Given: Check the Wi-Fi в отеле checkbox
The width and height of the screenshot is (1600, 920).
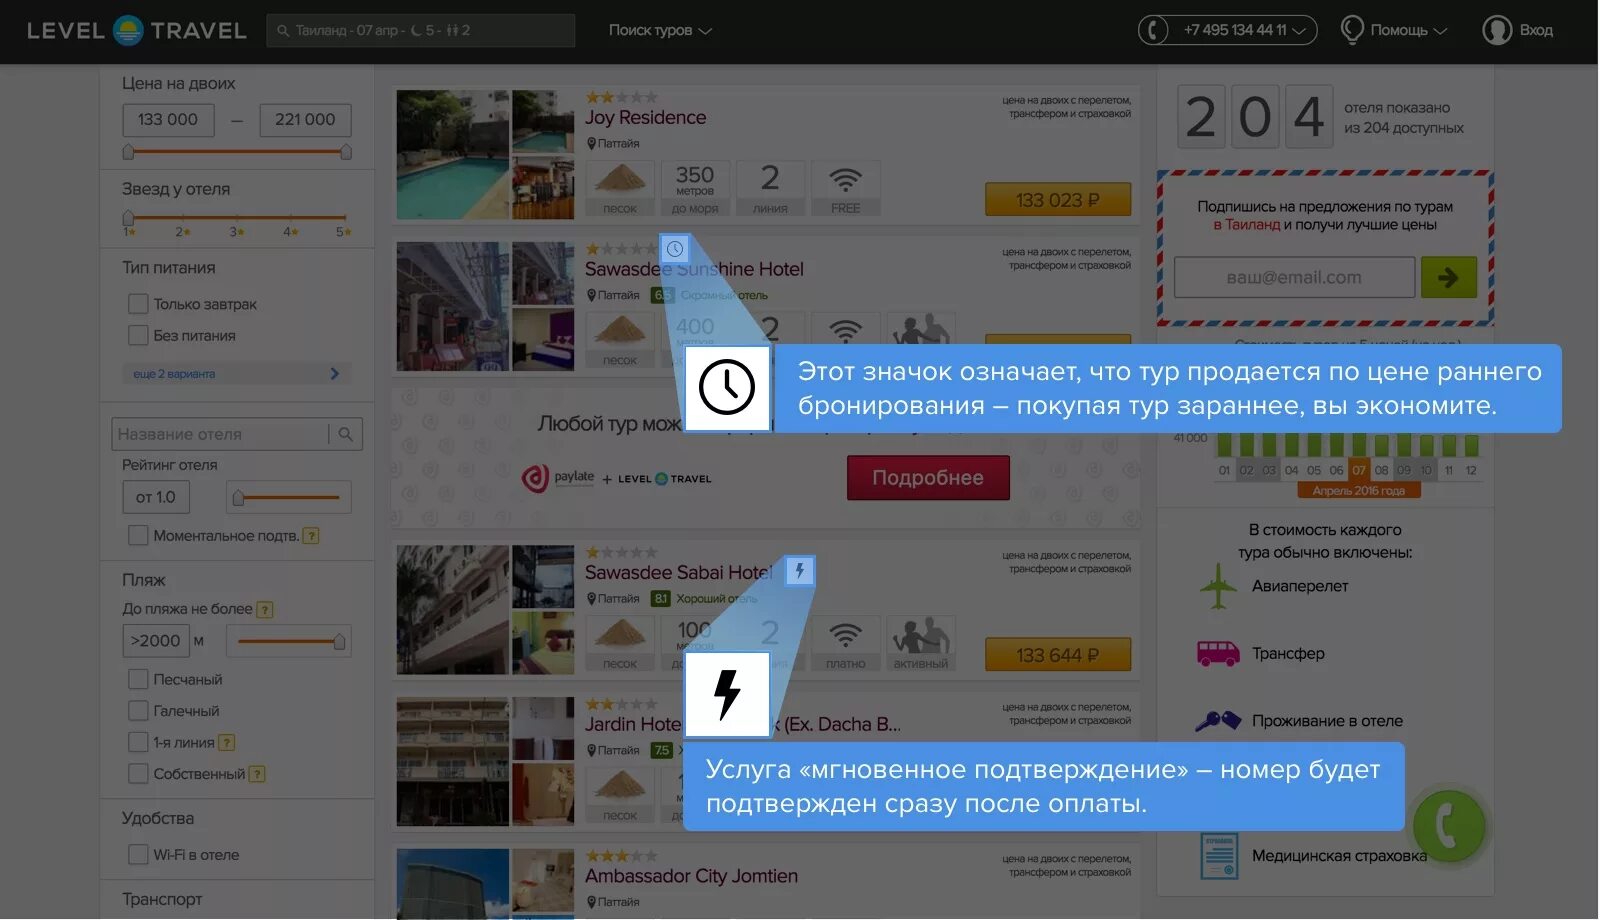Looking at the screenshot, I should tap(138, 855).
